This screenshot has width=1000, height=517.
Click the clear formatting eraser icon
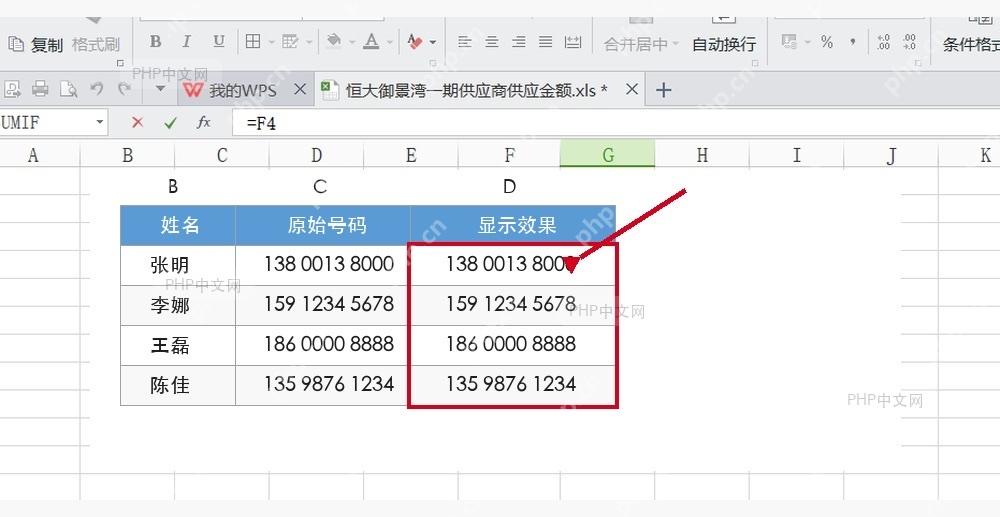tap(415, 42)
